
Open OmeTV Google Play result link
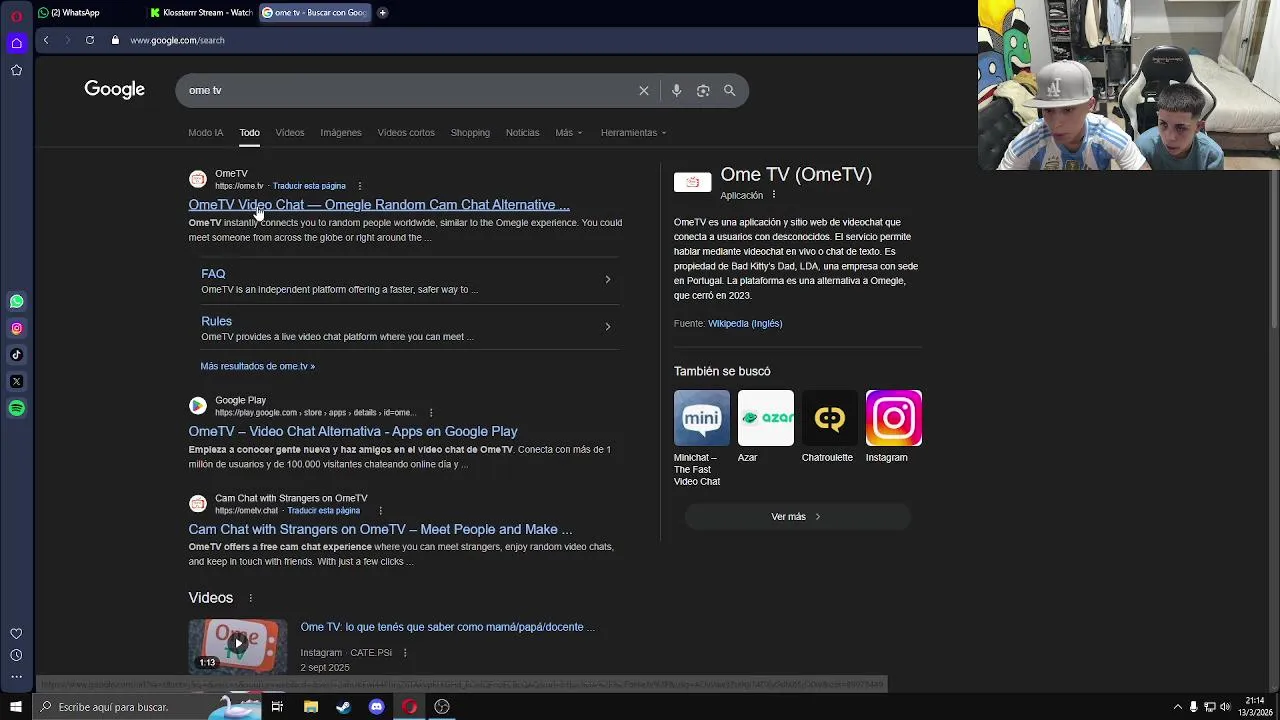coord(353,432)
